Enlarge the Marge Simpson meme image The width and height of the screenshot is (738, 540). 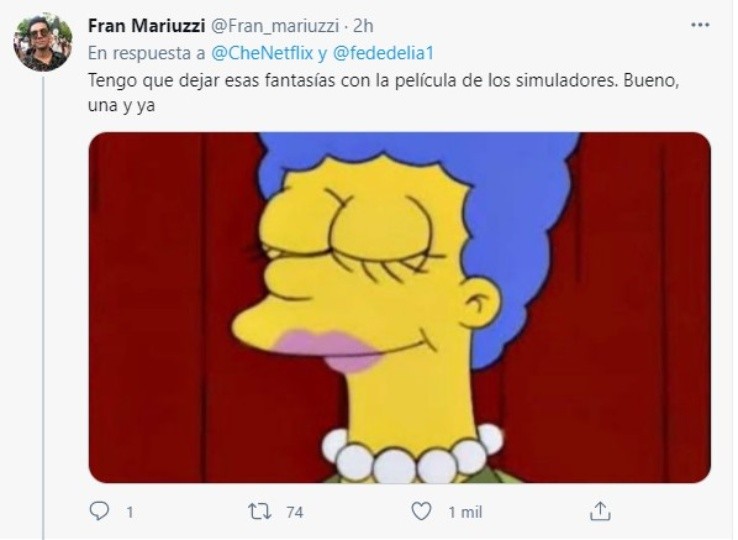[x=400, y=308]
